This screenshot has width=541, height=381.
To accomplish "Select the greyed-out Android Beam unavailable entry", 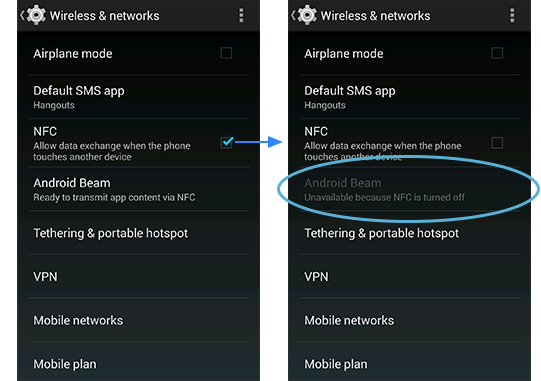I will tap(409, 189).
